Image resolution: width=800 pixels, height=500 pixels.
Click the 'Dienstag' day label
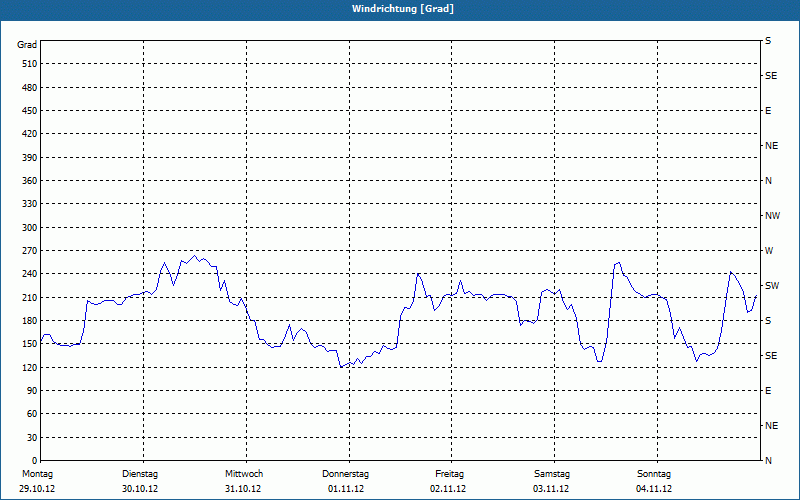(x=140, y=474)
